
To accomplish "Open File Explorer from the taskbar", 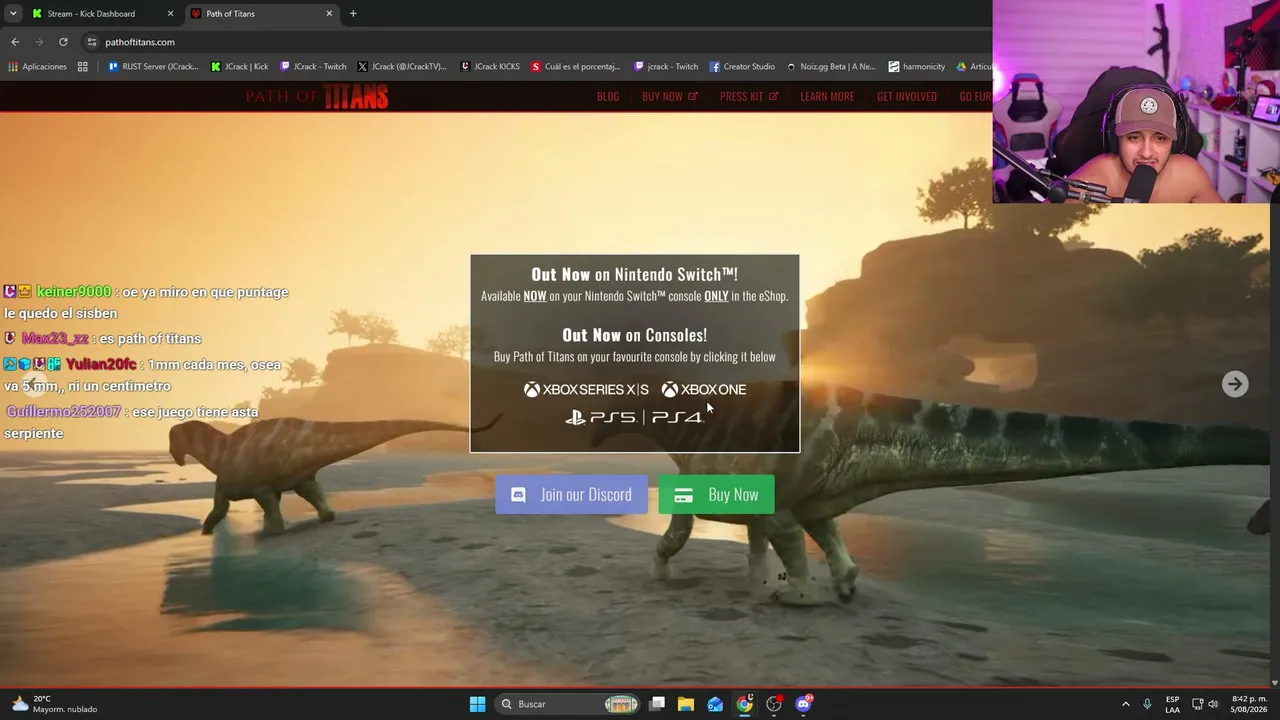I will pos(686,704).
